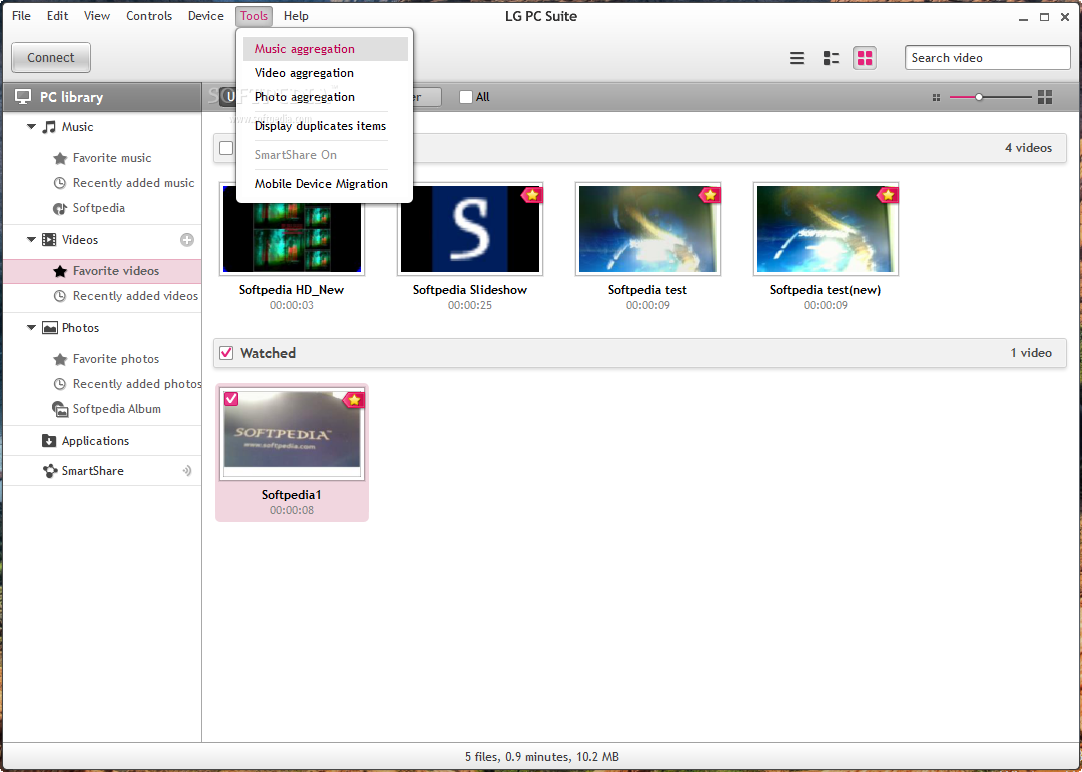The height and width of the screenshot is (772, 1082).
Task: Collapse the Photos tree section
Action: point(31,328)
